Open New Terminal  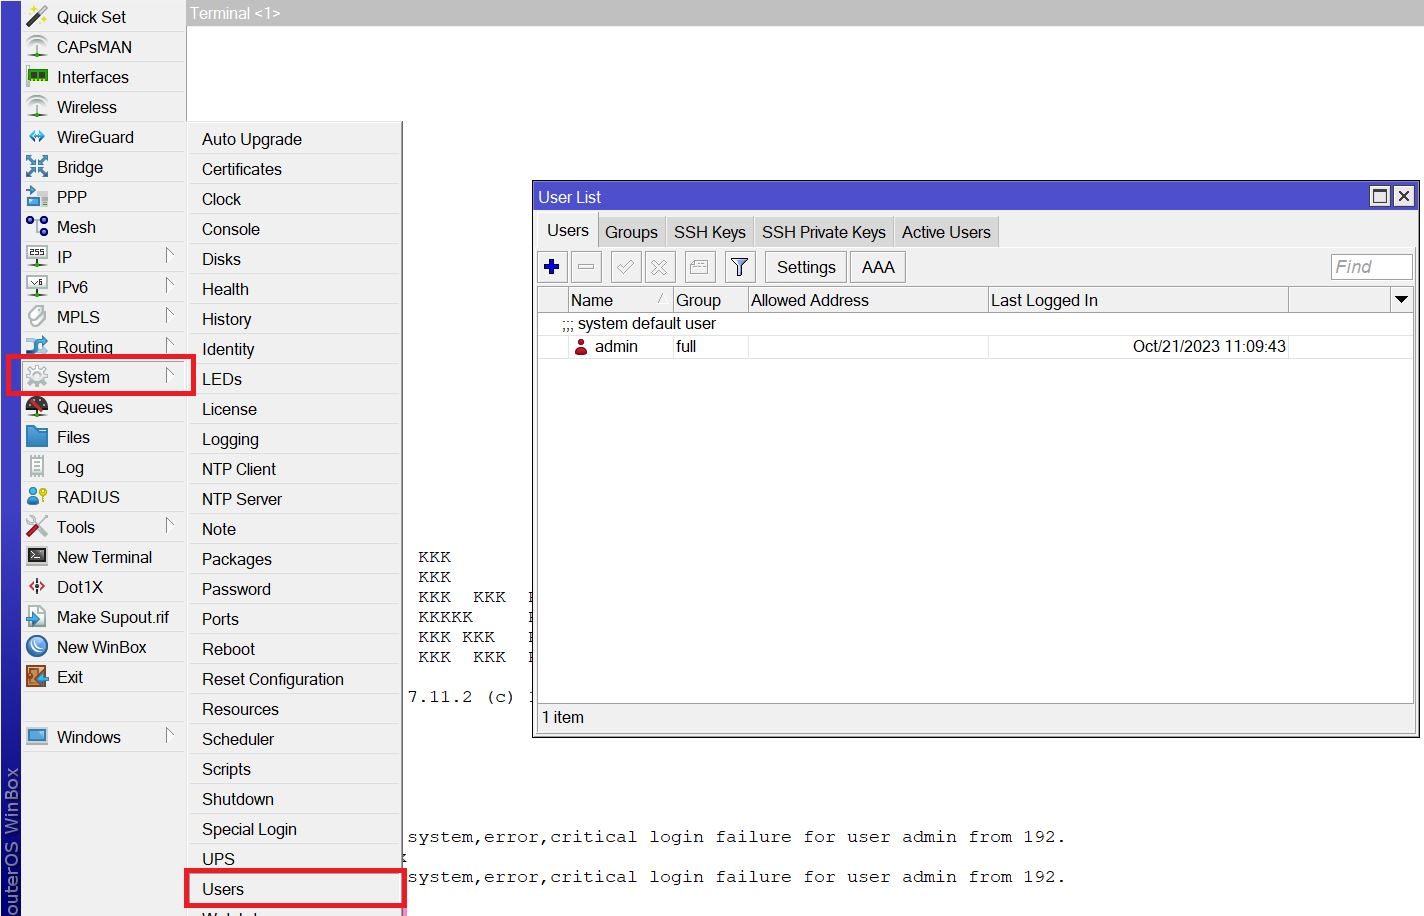pos(104,557)
